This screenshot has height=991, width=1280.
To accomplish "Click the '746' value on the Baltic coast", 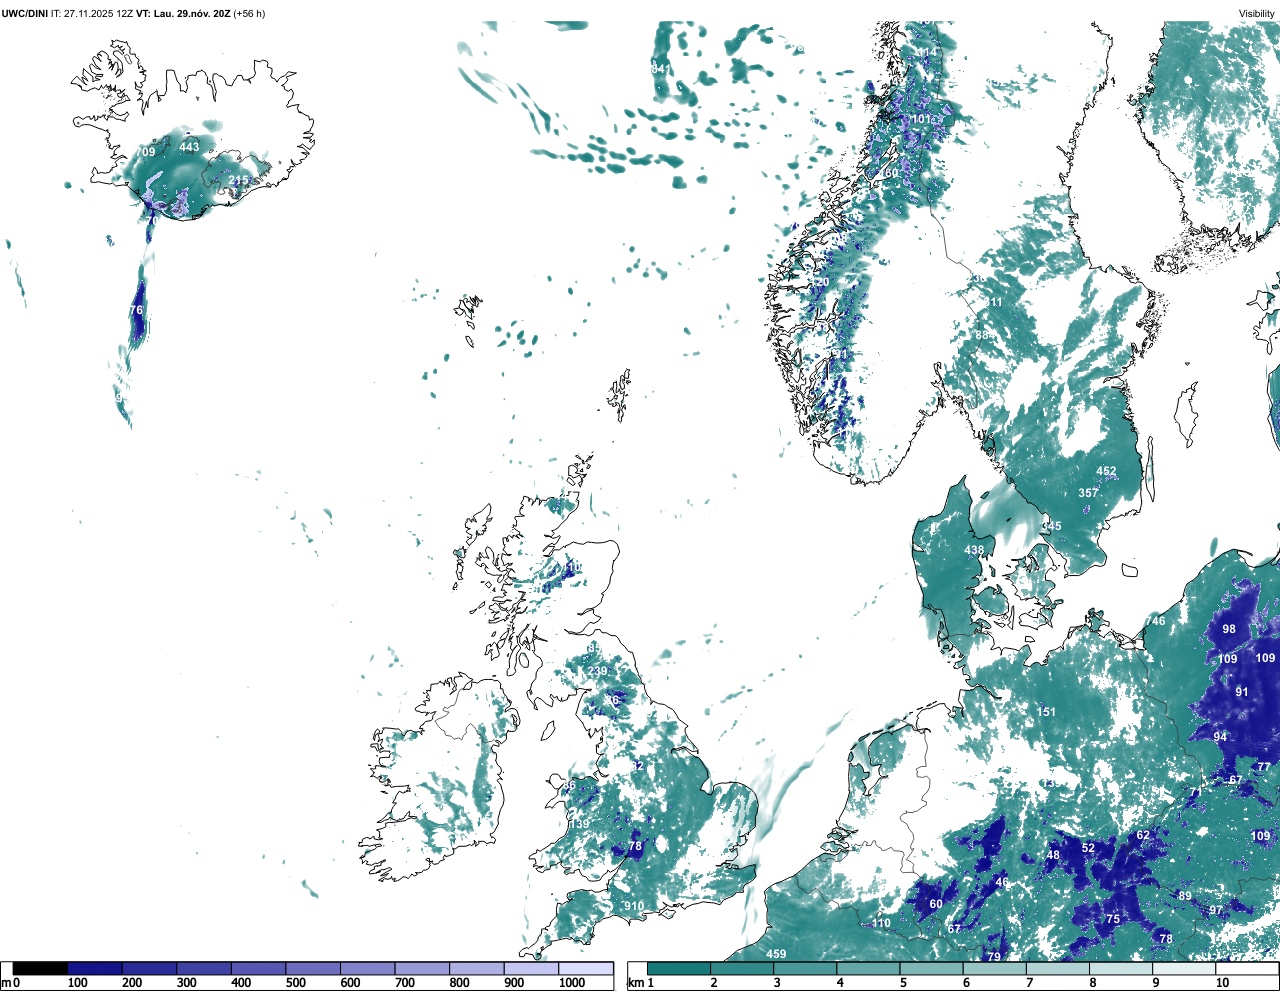I will (x=1155, y=621).
